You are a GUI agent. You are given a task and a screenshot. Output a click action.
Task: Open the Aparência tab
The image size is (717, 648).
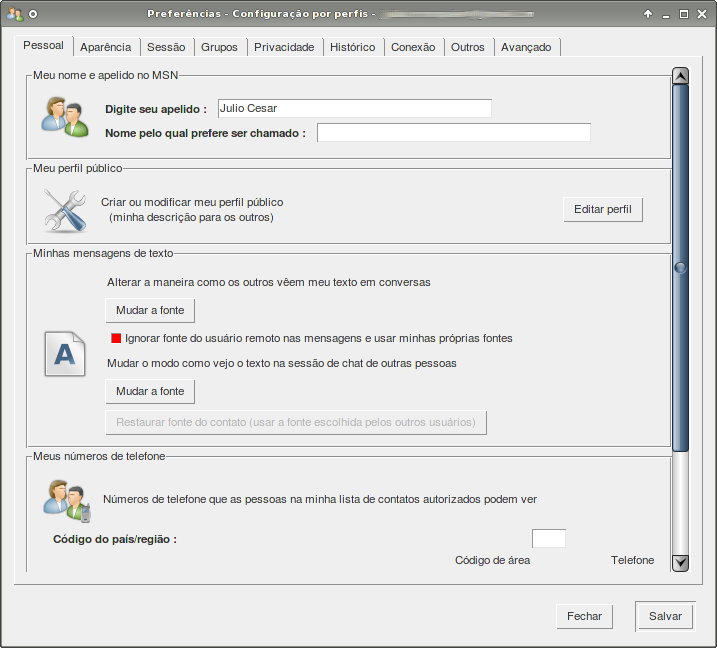click(x=106, y=47)
